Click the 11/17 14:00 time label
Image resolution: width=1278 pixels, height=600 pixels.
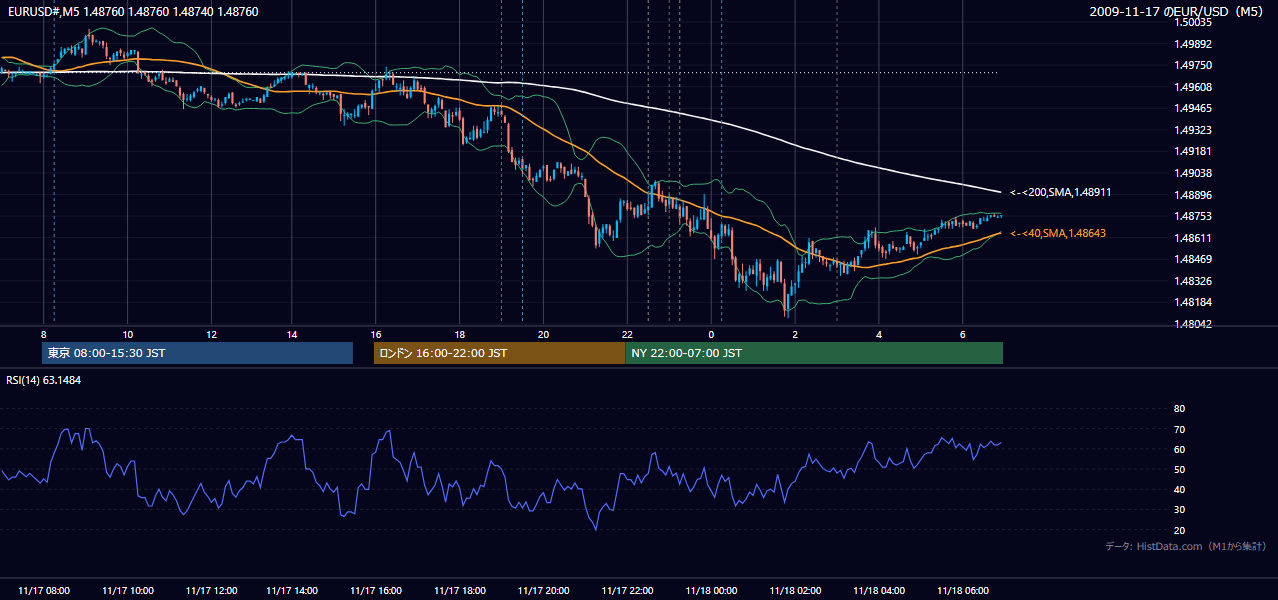[293, 591]
